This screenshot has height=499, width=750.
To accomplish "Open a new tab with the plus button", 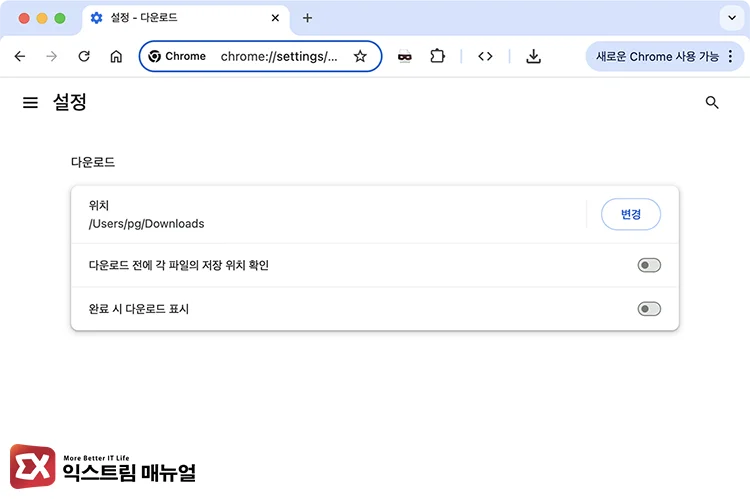I will [x=308, y=18].
